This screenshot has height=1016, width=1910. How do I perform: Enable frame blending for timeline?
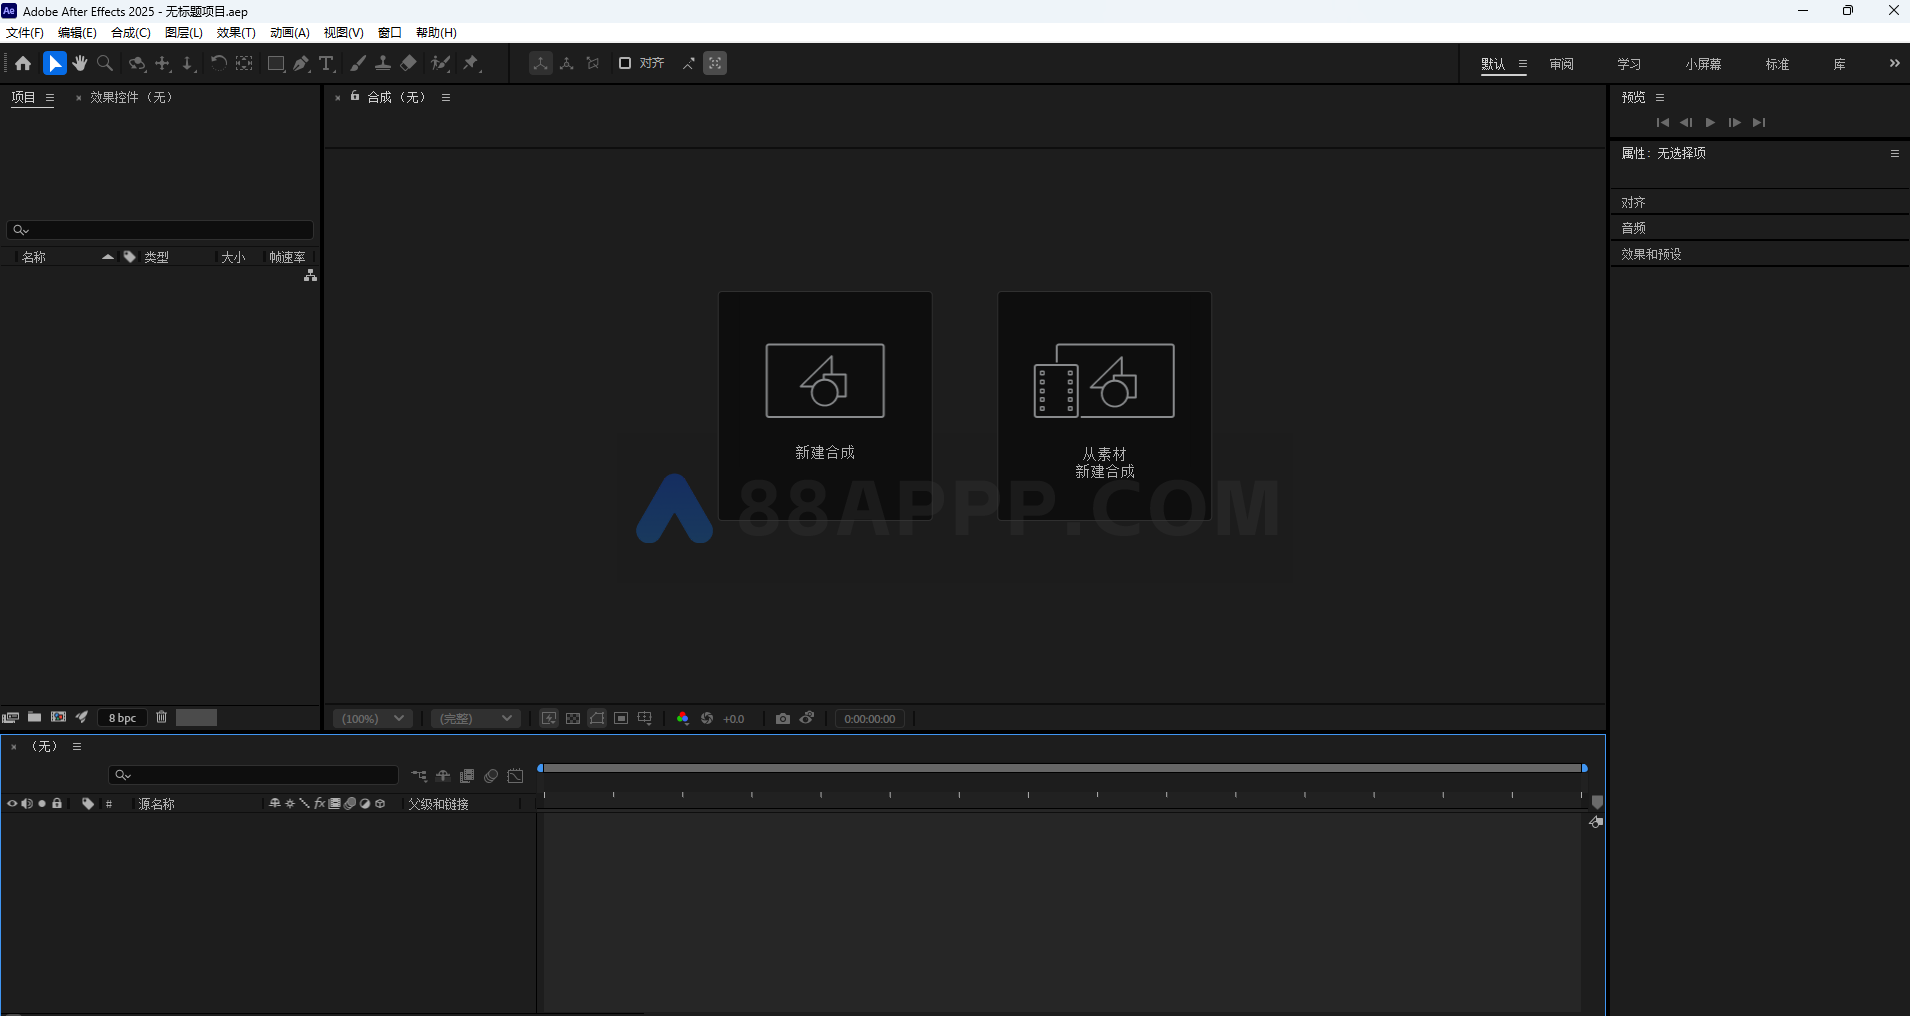[x=467, y=776]
